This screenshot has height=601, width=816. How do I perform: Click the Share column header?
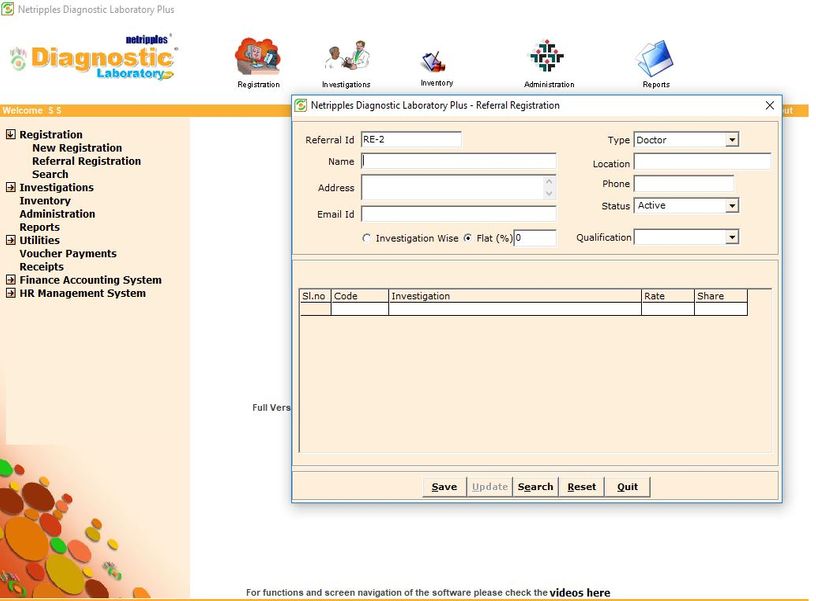[x=721, y=296]
